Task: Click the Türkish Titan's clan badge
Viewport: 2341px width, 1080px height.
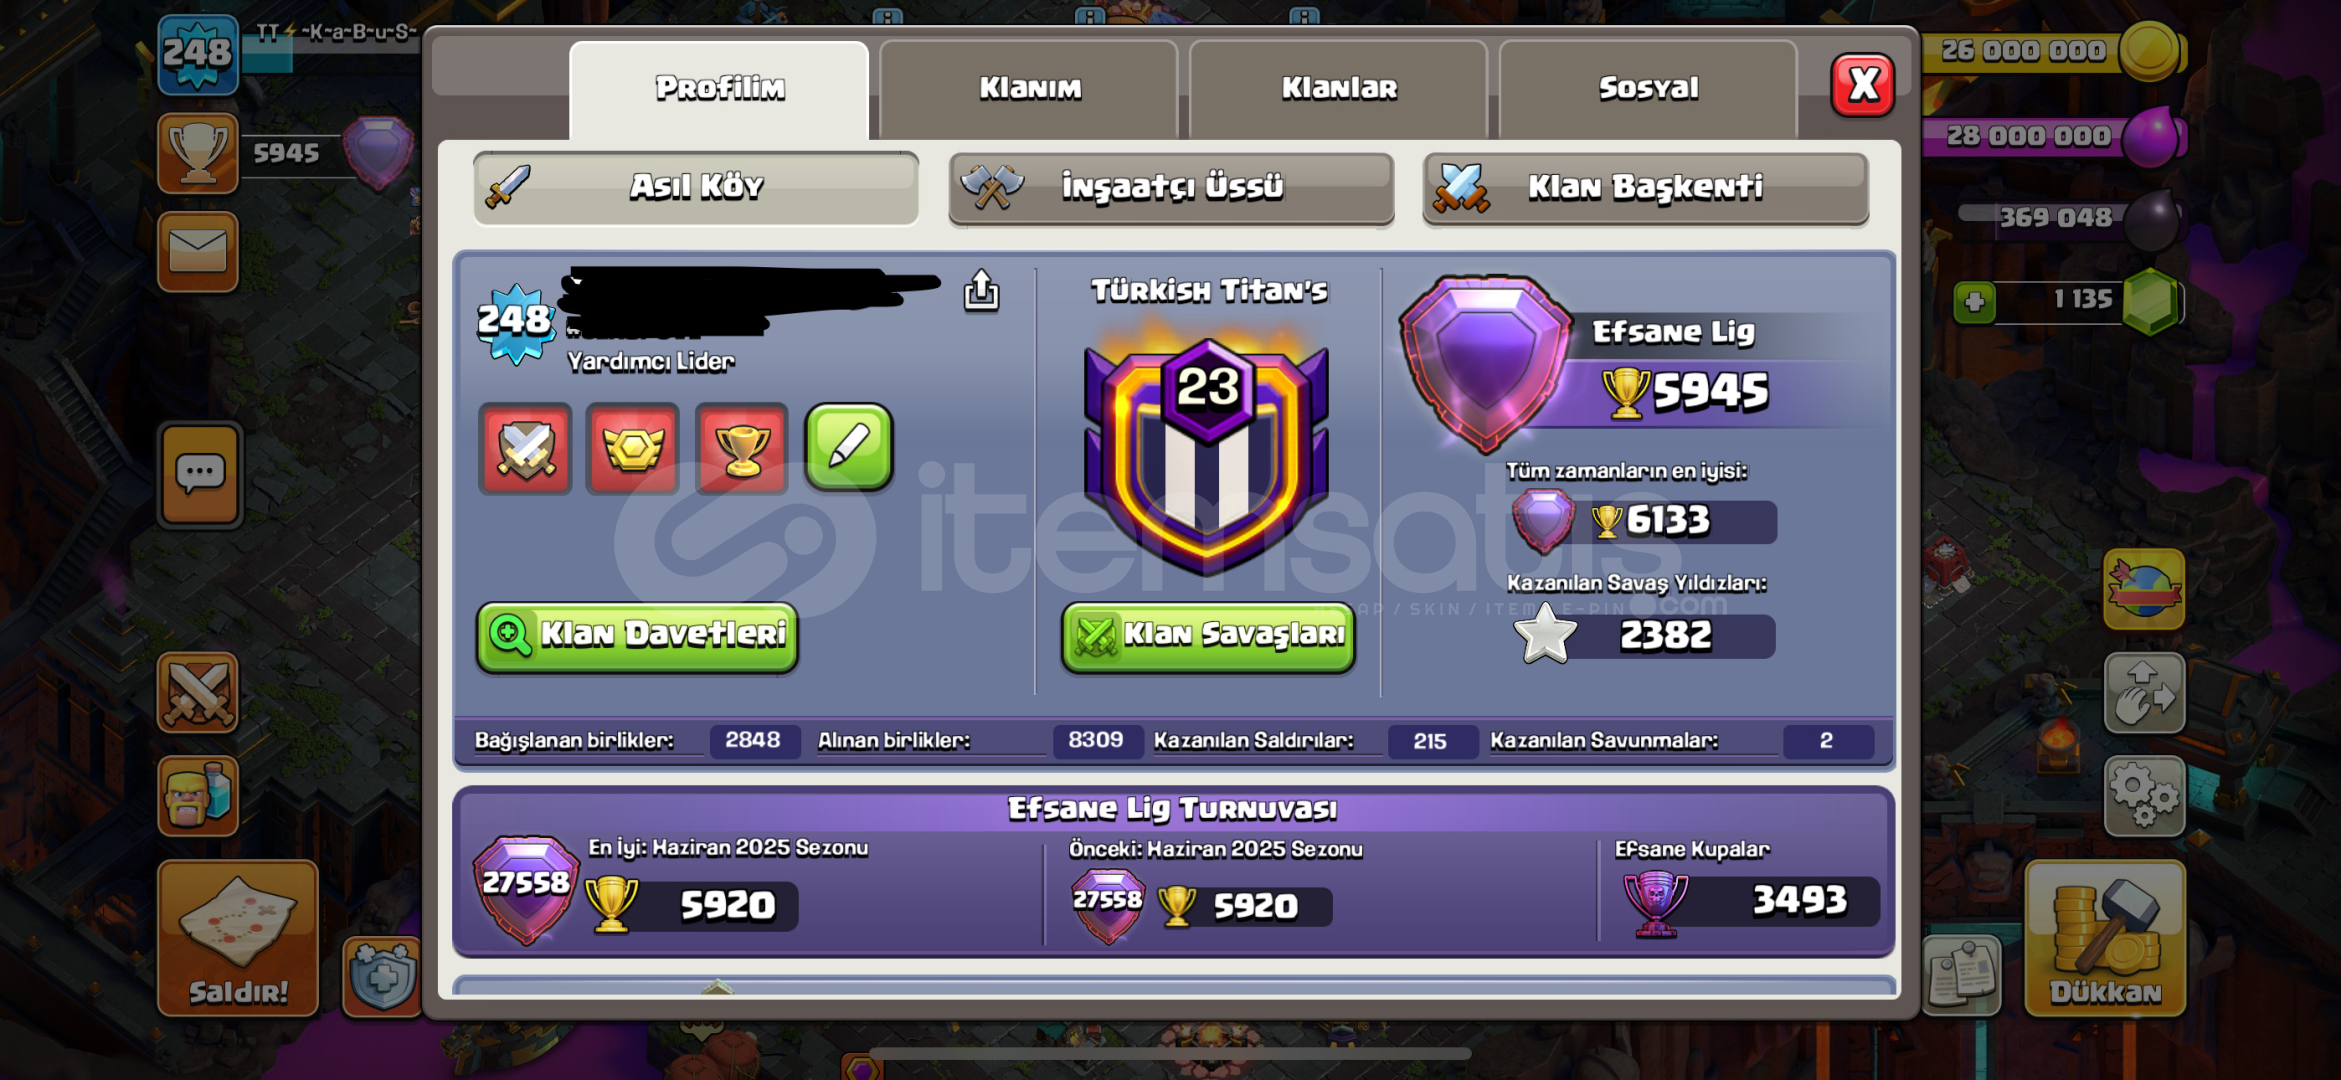Action: point(1207,455)
